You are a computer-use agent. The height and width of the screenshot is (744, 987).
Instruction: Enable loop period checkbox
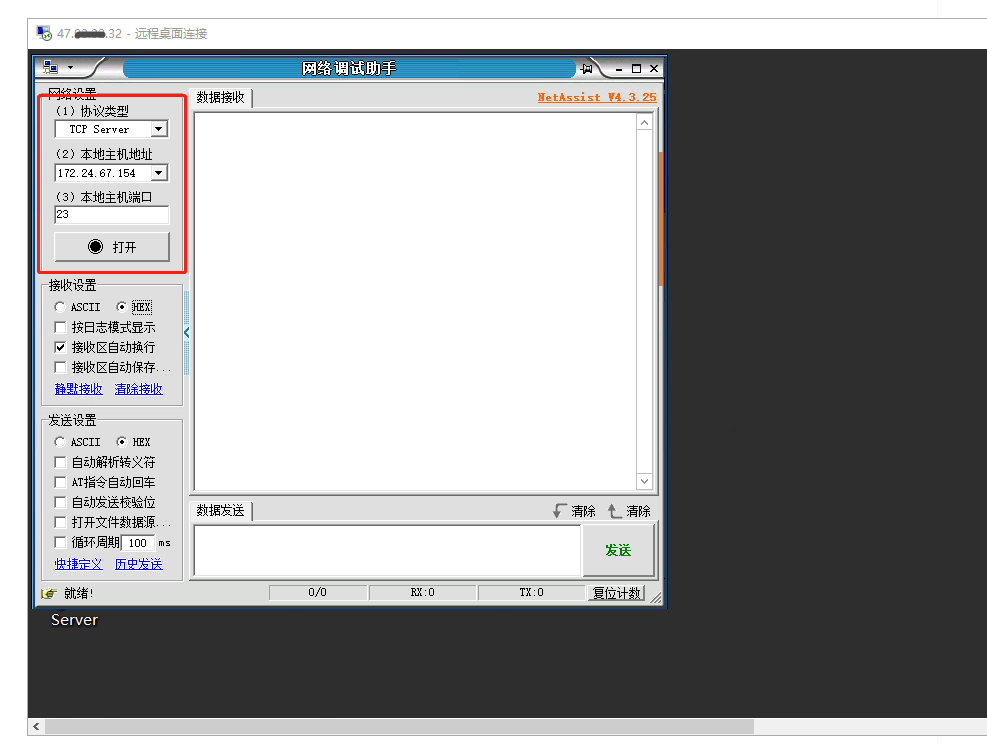coord(60,542)
